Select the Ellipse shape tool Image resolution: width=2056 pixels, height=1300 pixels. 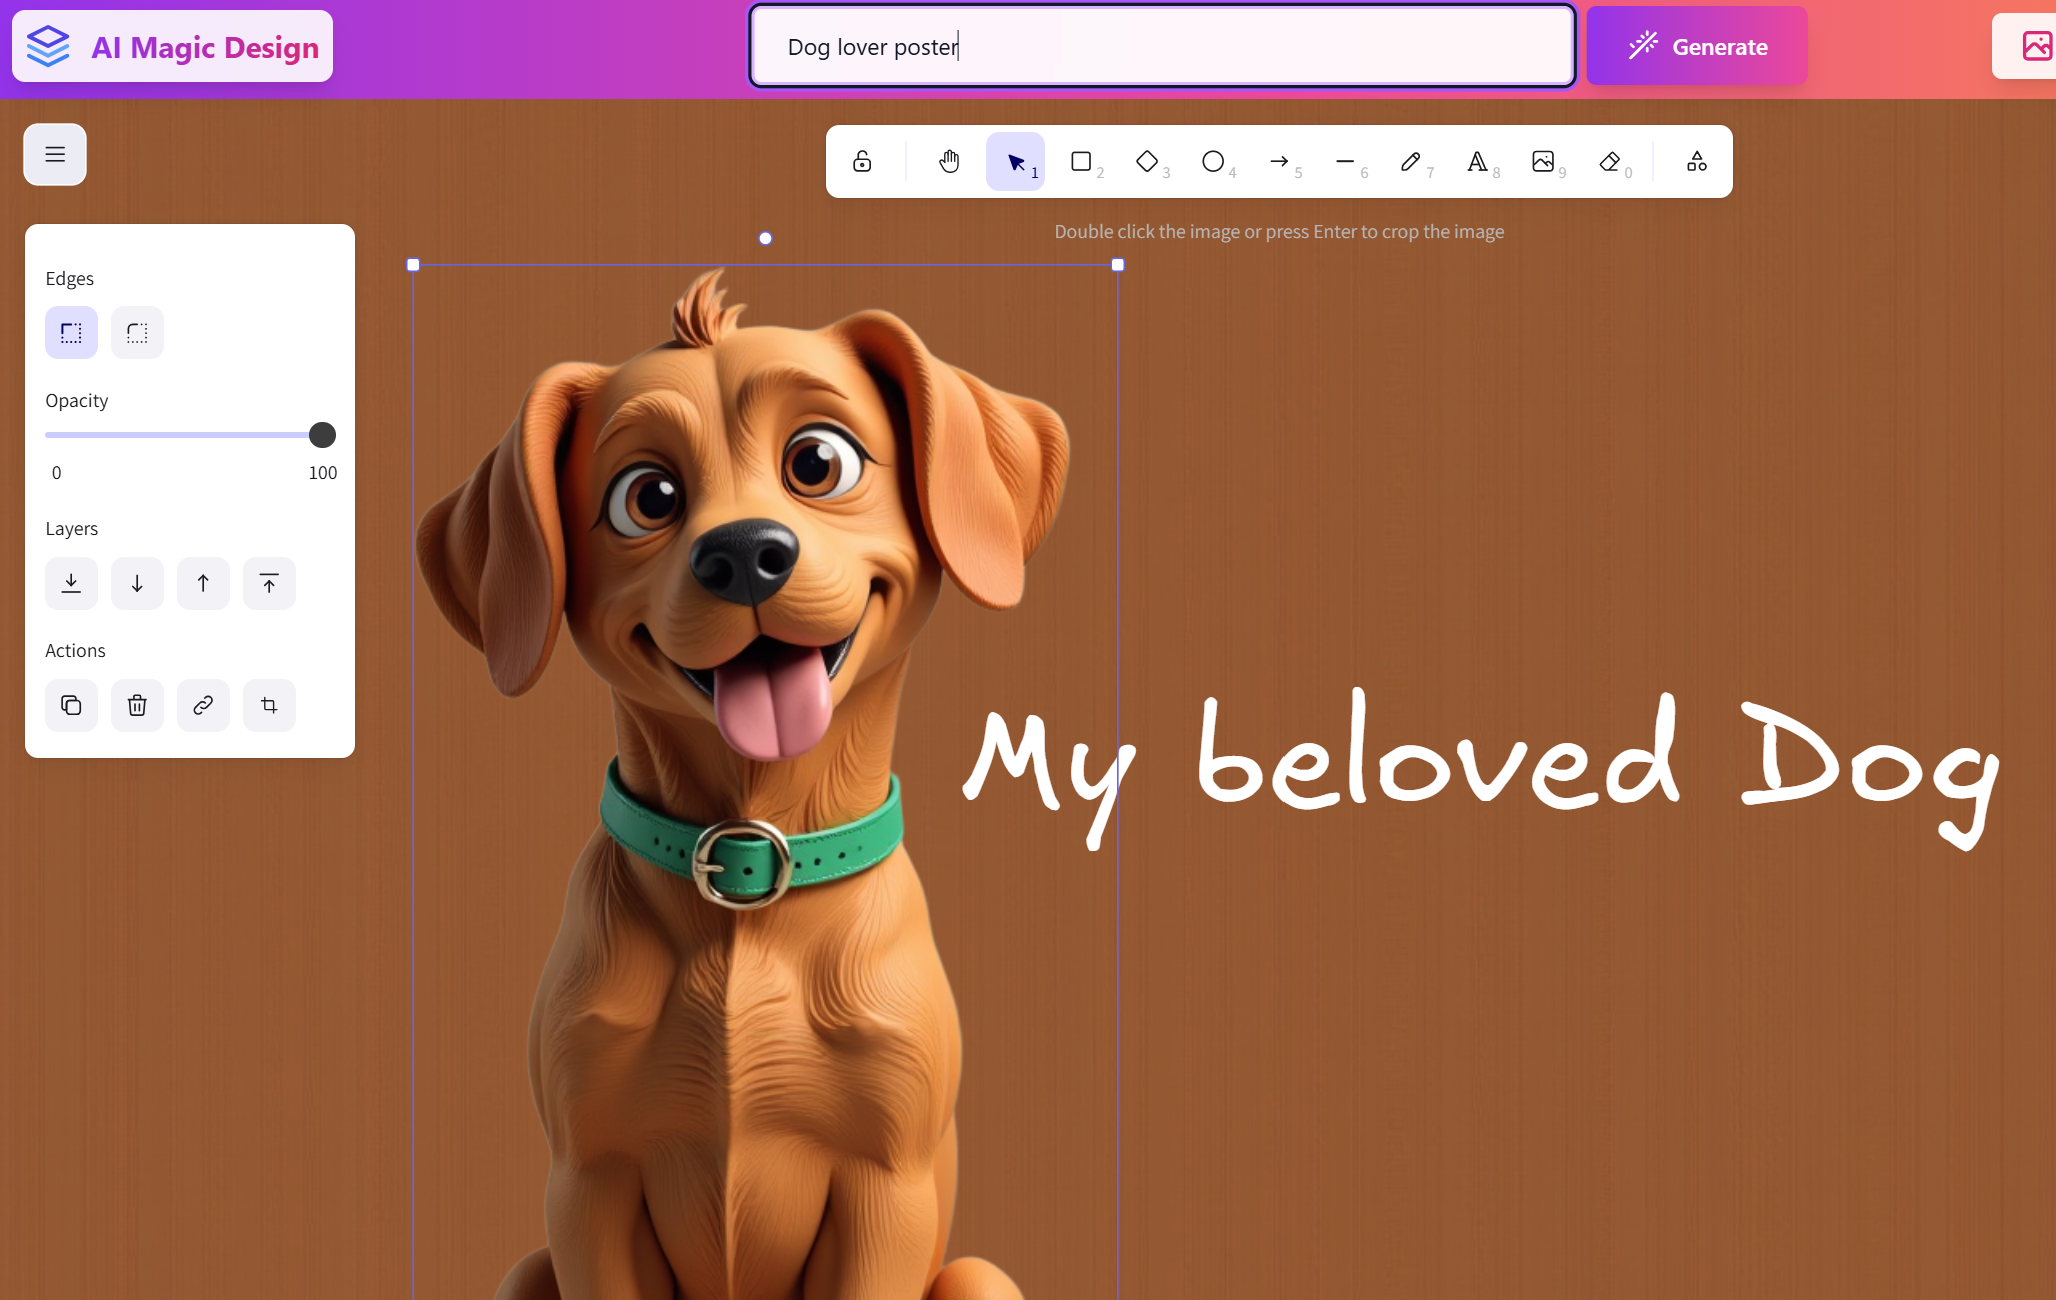tap(1213, 162)
